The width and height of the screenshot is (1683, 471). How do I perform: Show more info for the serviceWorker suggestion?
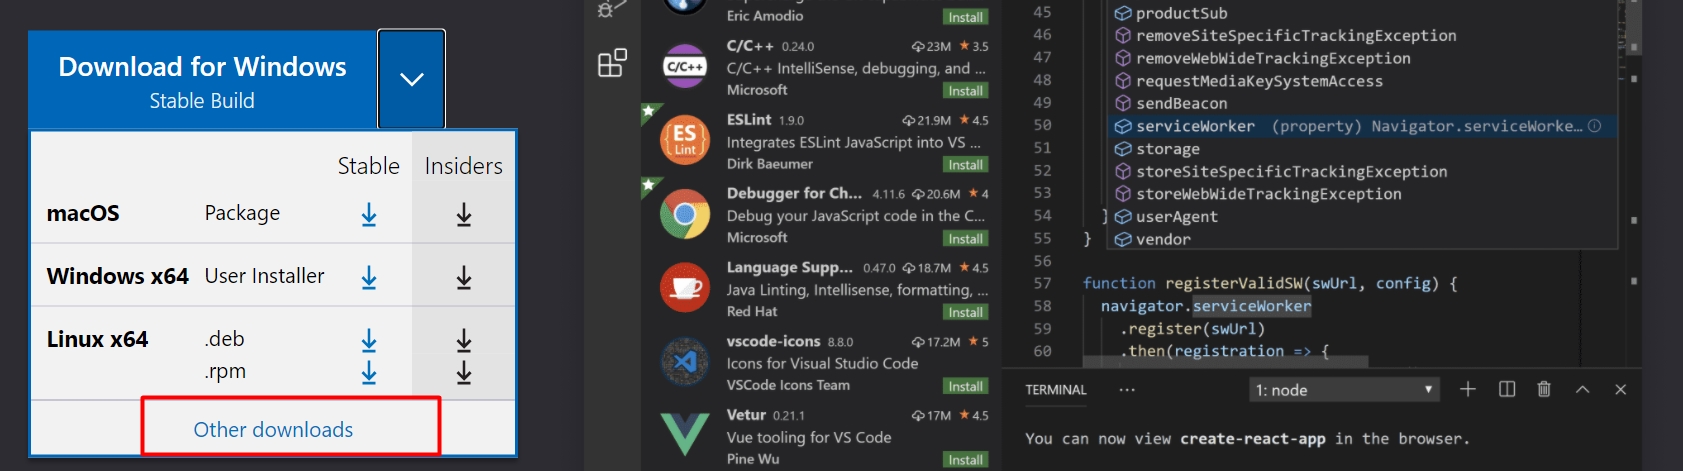click(x=1595, y=126)
